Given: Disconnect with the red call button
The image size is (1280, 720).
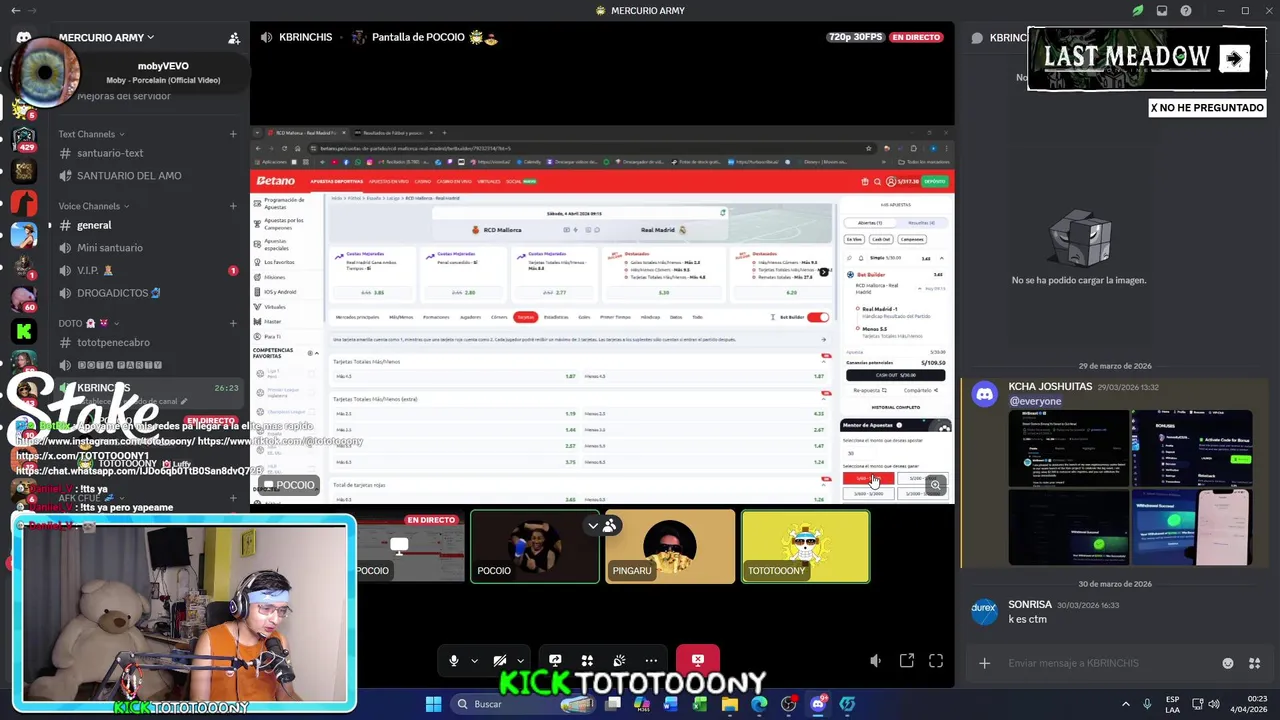Looking at the screenshot, I should tap(698, 660).
